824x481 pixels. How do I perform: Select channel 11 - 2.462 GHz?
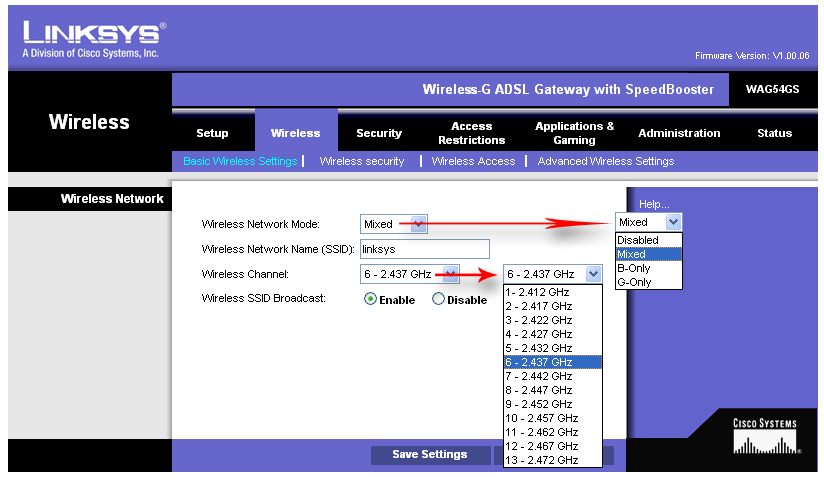point(552,432)
